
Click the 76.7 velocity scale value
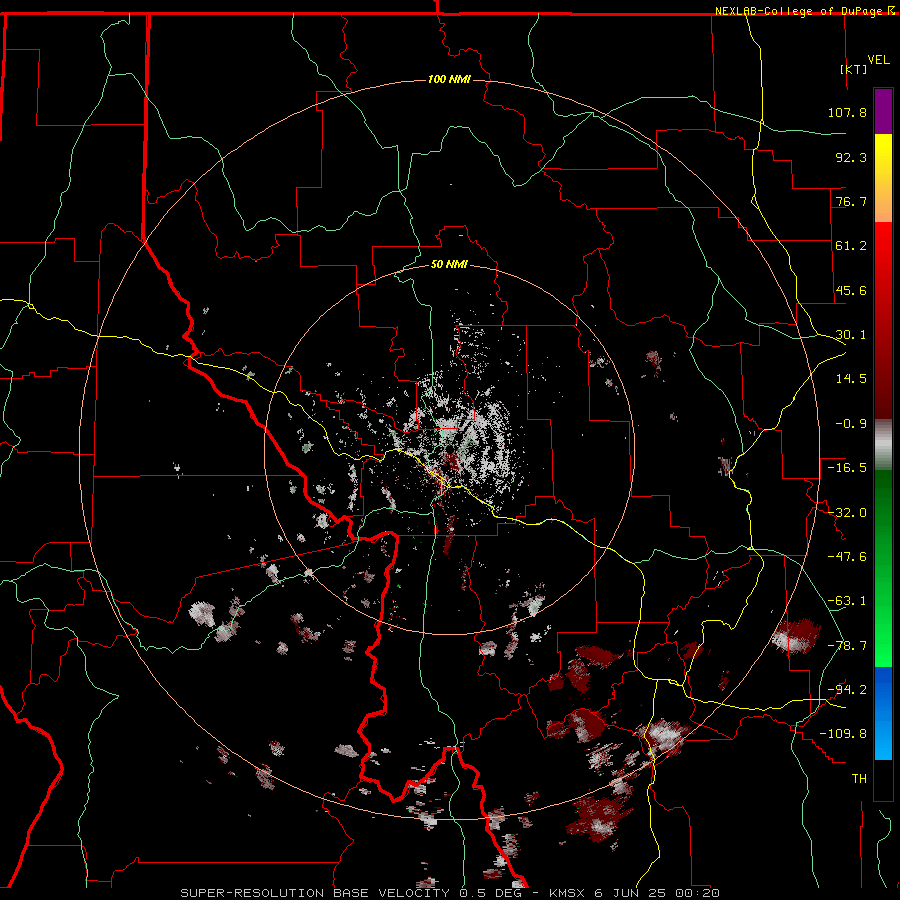click(x=851, y=201)
